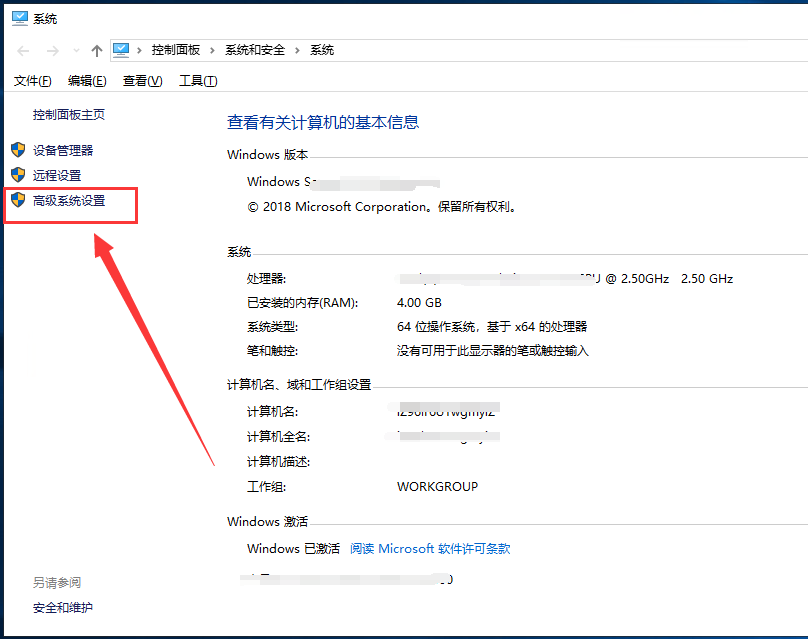Click the 计算机名 label
808x639 pixels.
[273, 412]
